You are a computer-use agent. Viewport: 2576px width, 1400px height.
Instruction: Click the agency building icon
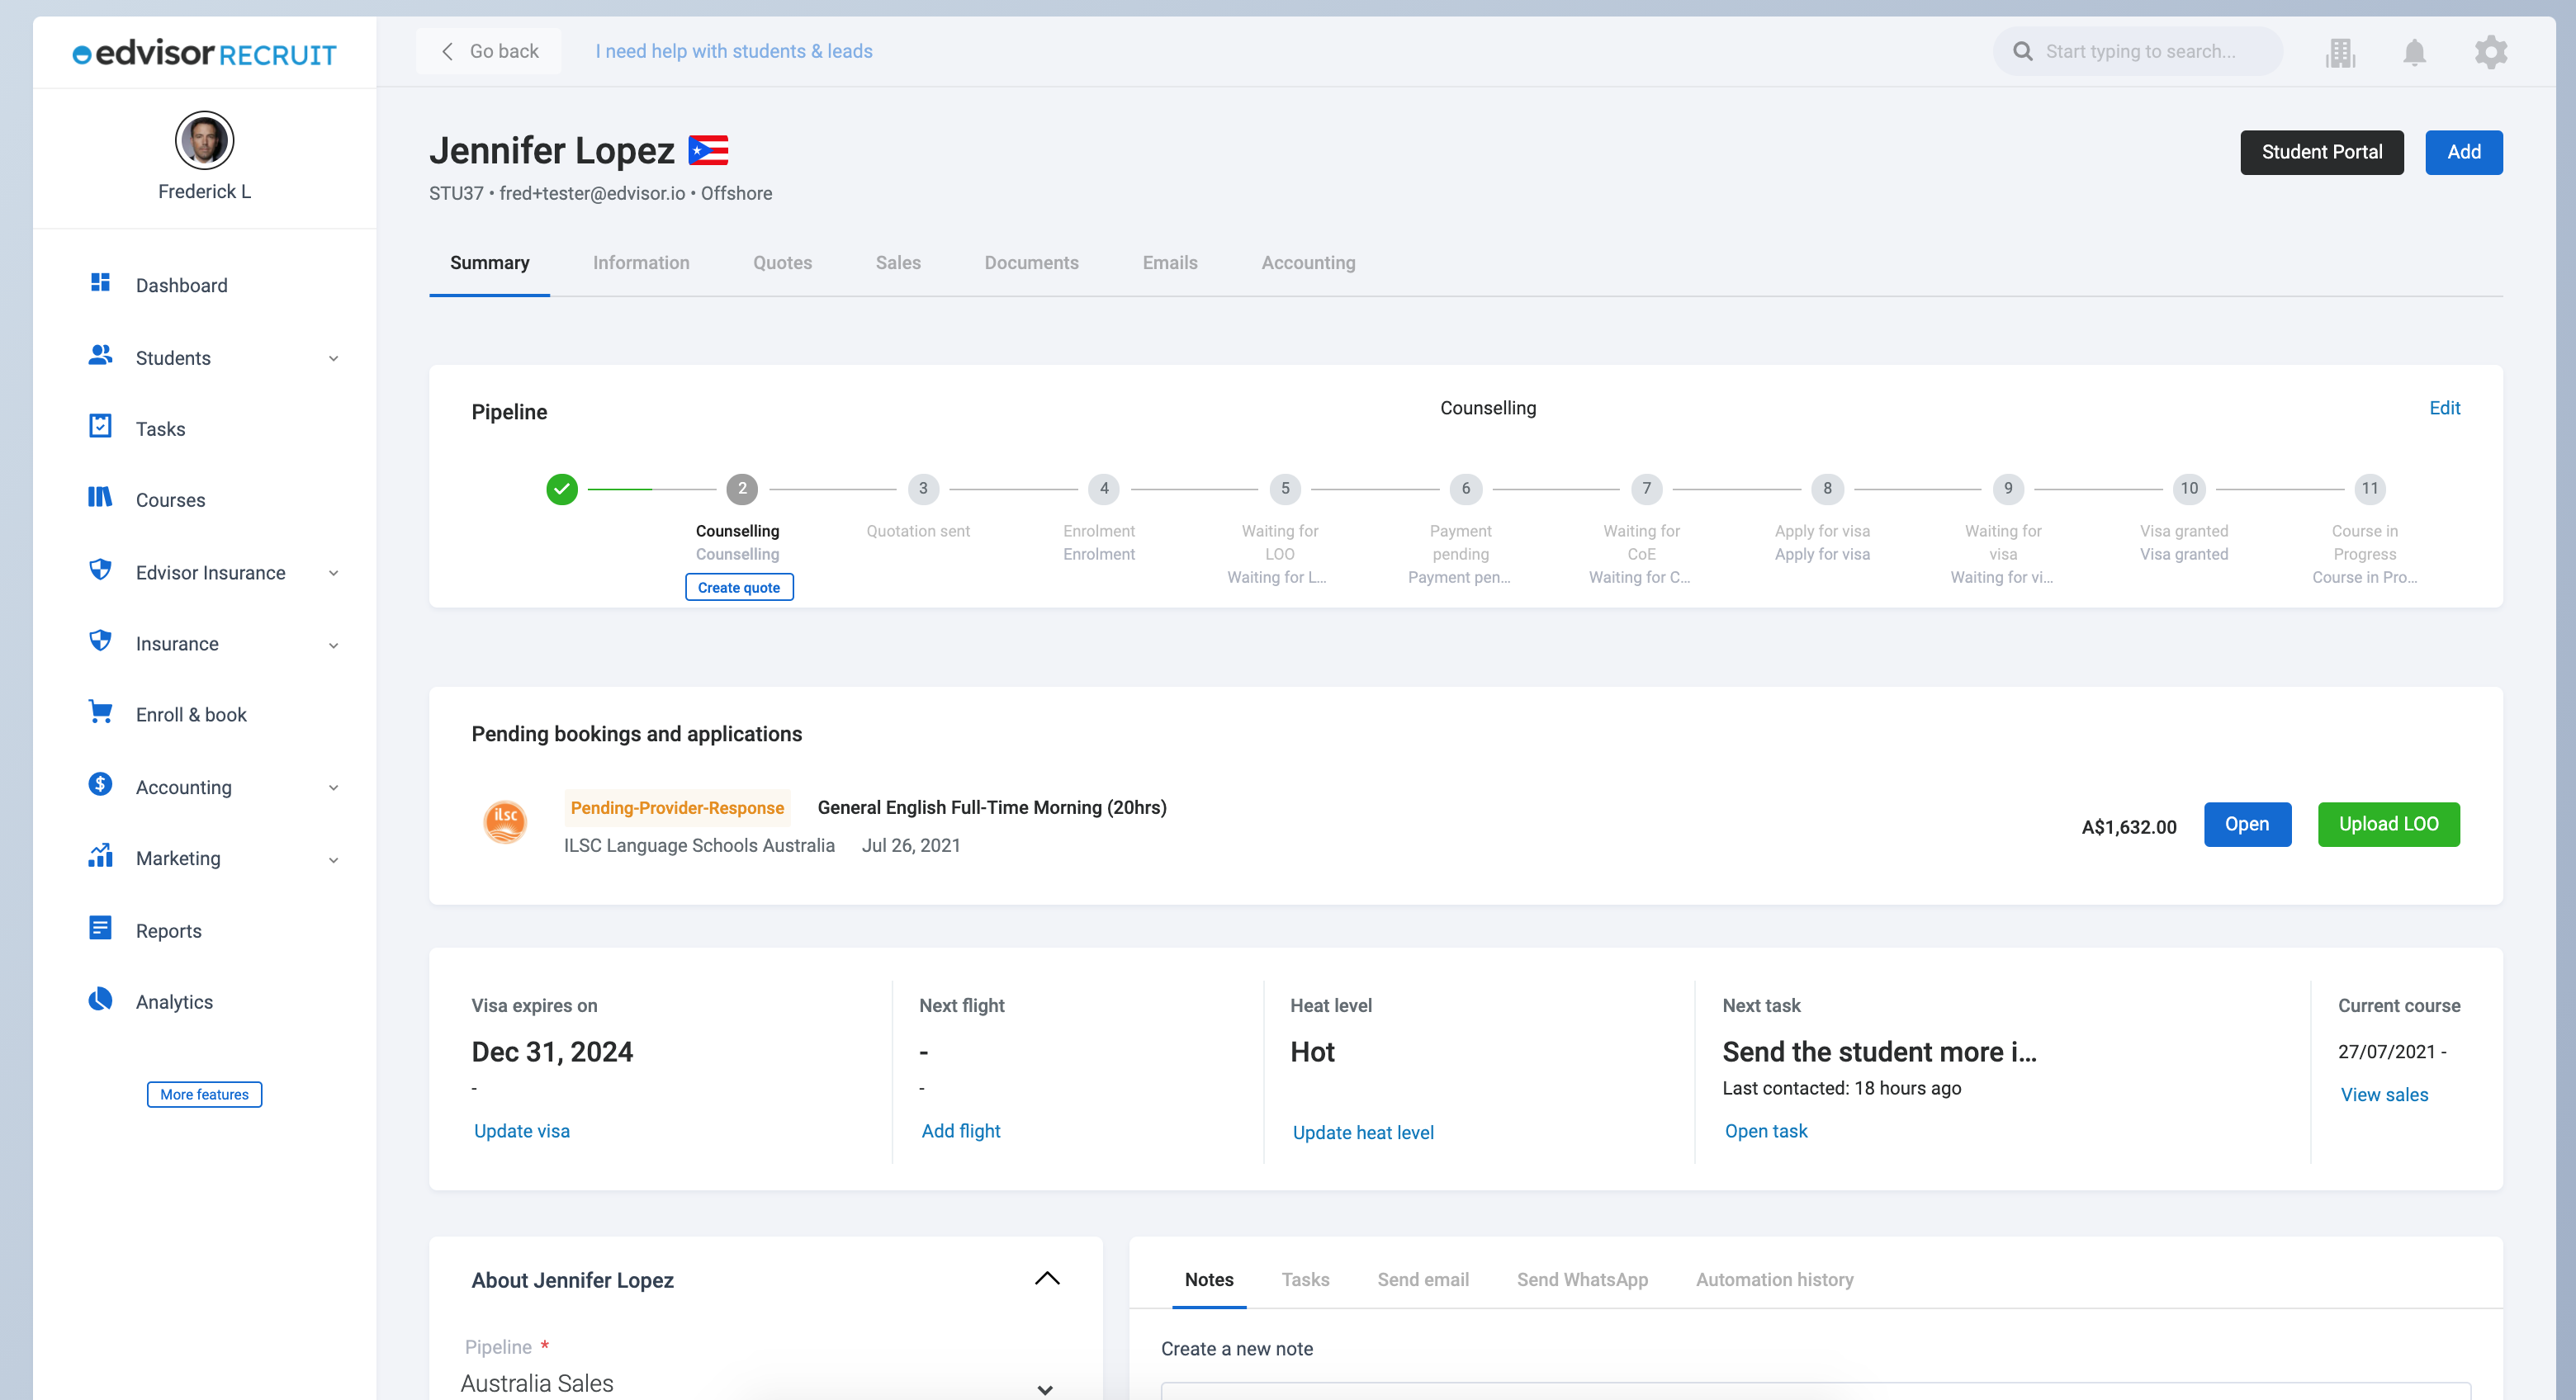pyautogui.click(x=2340, y=52)
